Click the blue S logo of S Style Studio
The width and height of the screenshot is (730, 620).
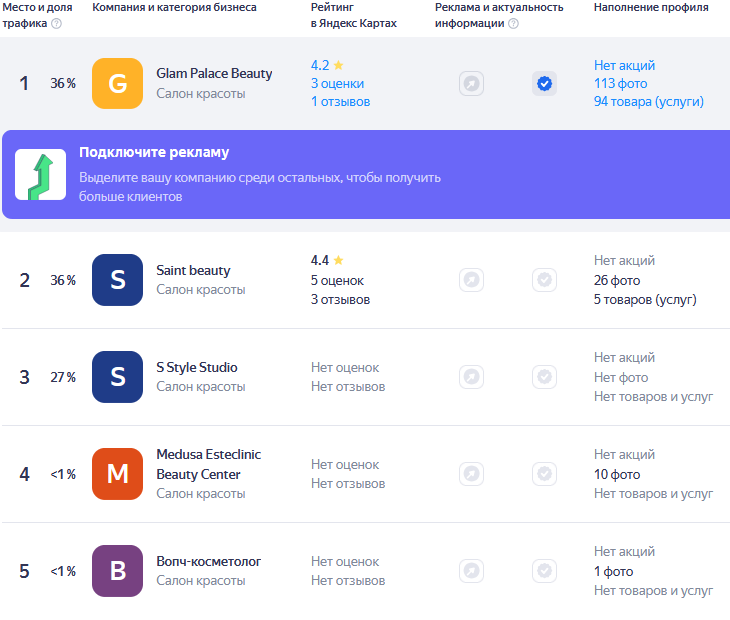(117, 377)
